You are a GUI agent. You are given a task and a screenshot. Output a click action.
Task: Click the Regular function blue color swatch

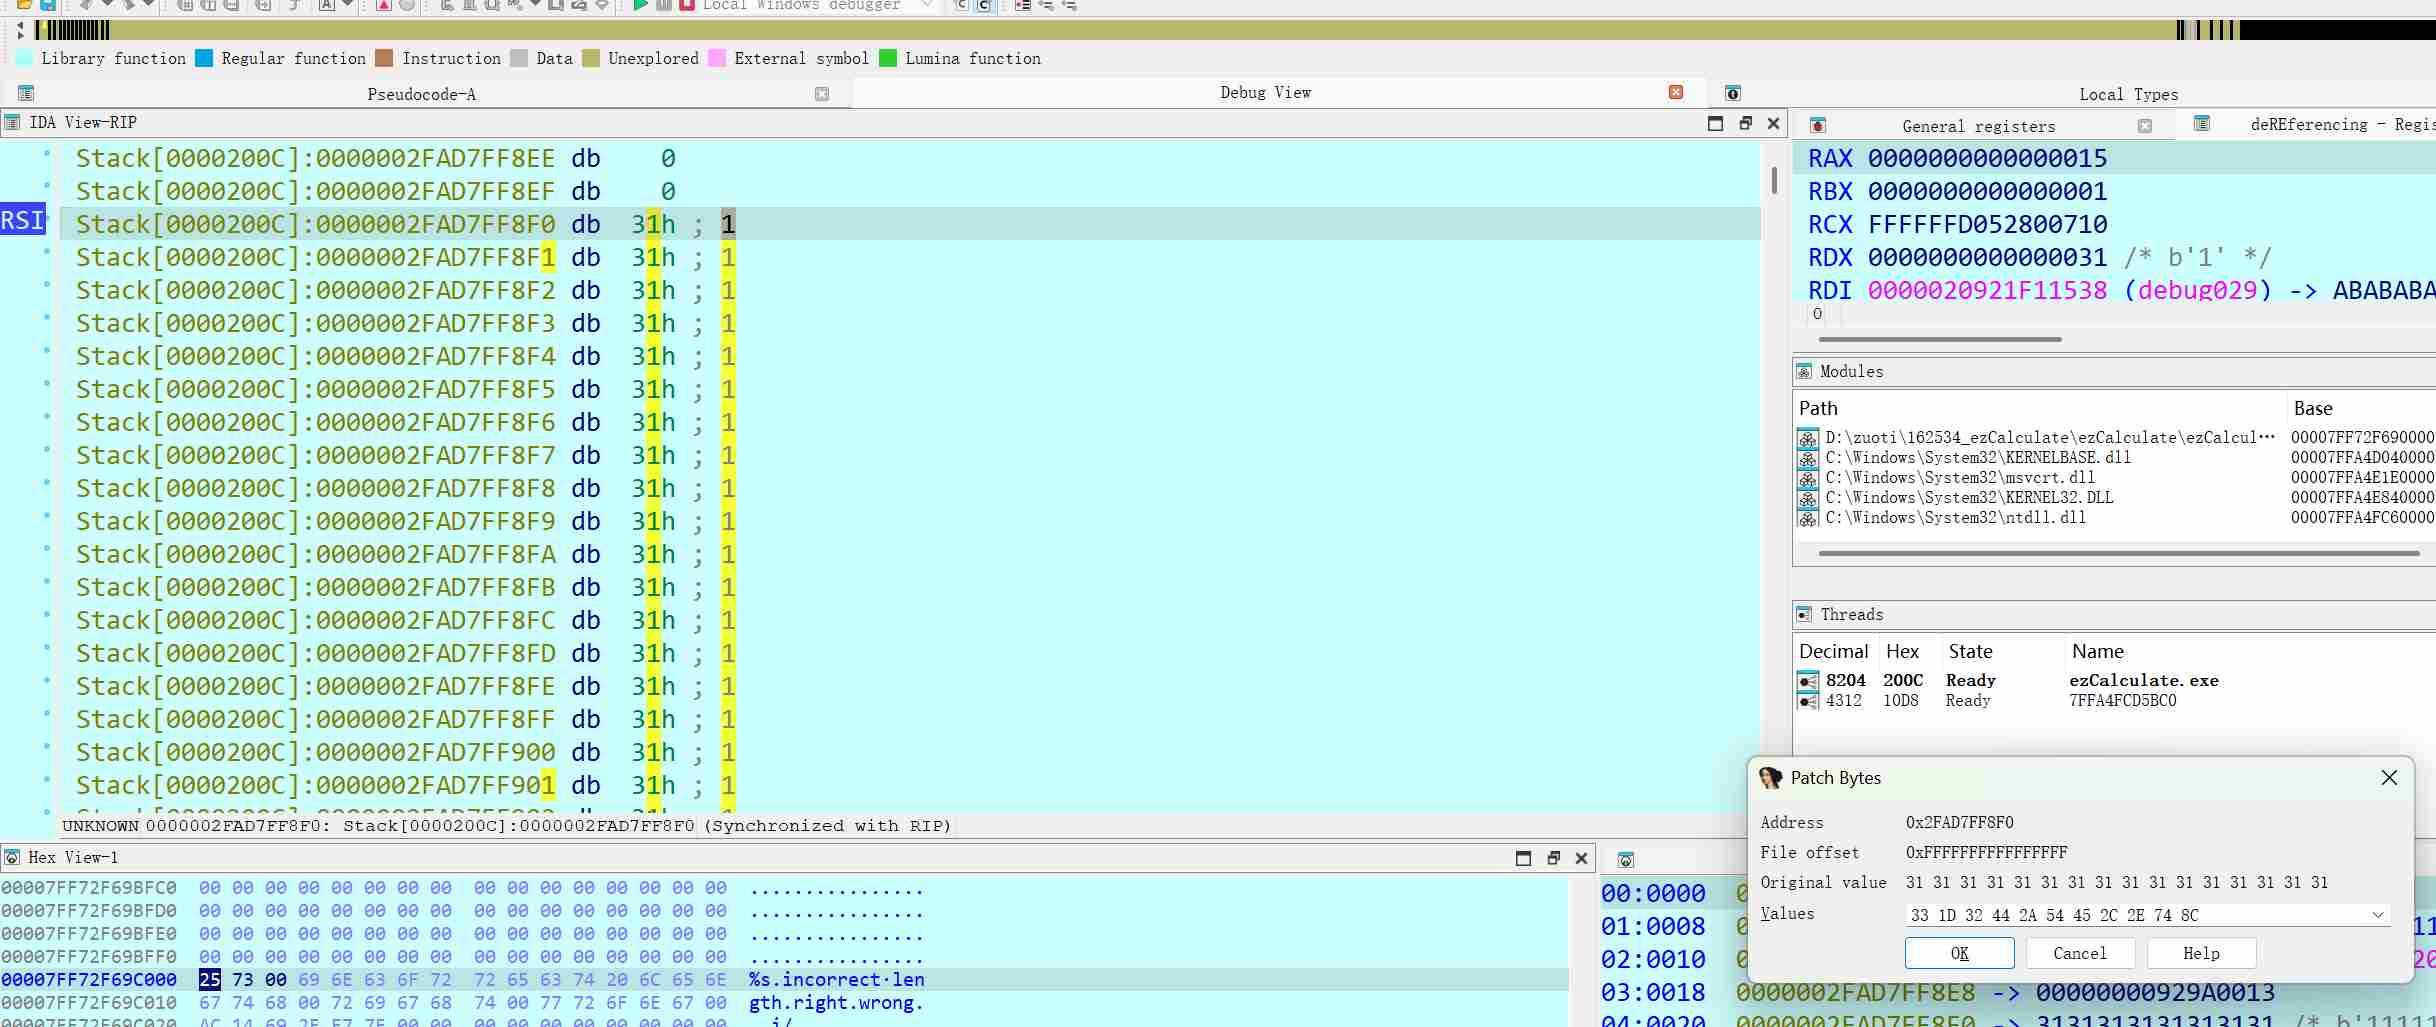click(204, 59)
